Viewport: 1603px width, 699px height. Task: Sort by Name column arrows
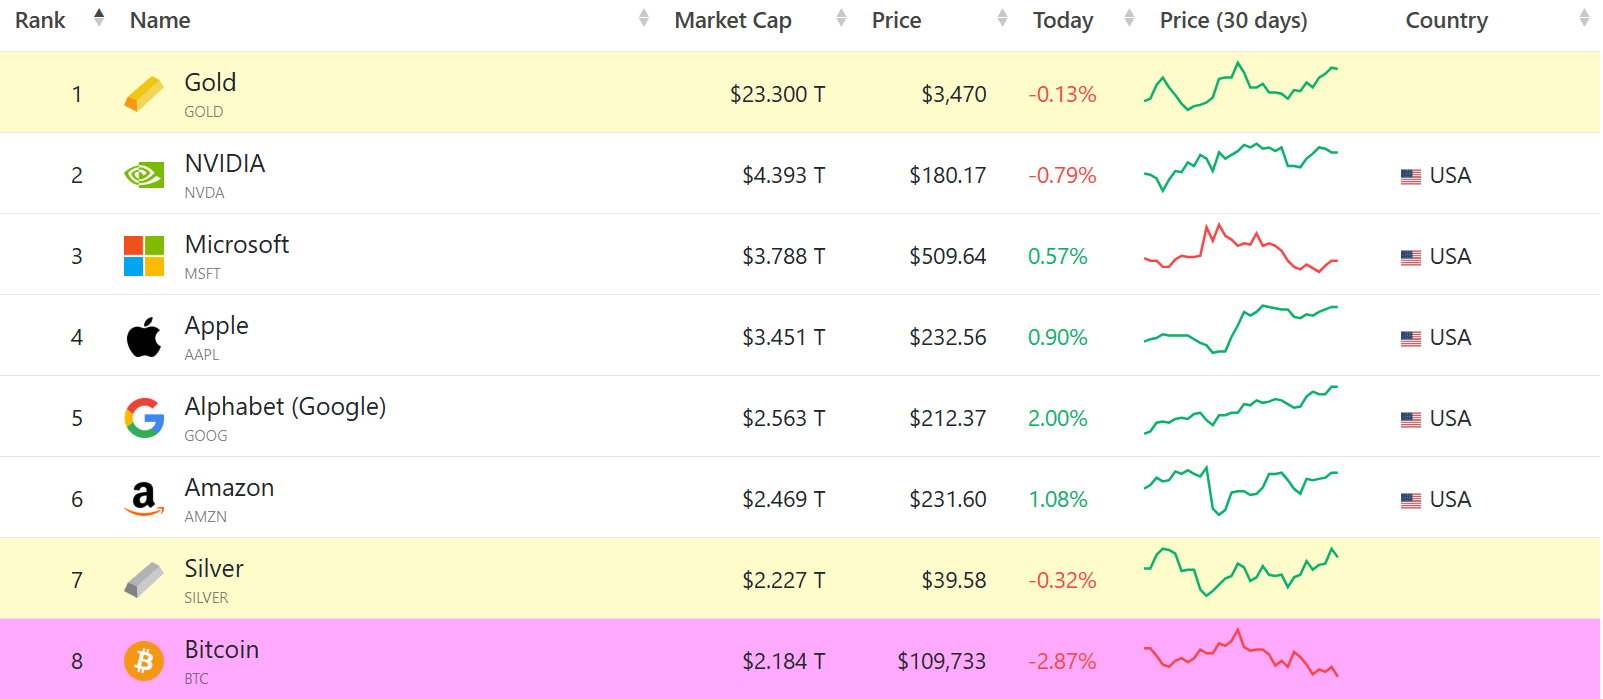pos(644,18)
